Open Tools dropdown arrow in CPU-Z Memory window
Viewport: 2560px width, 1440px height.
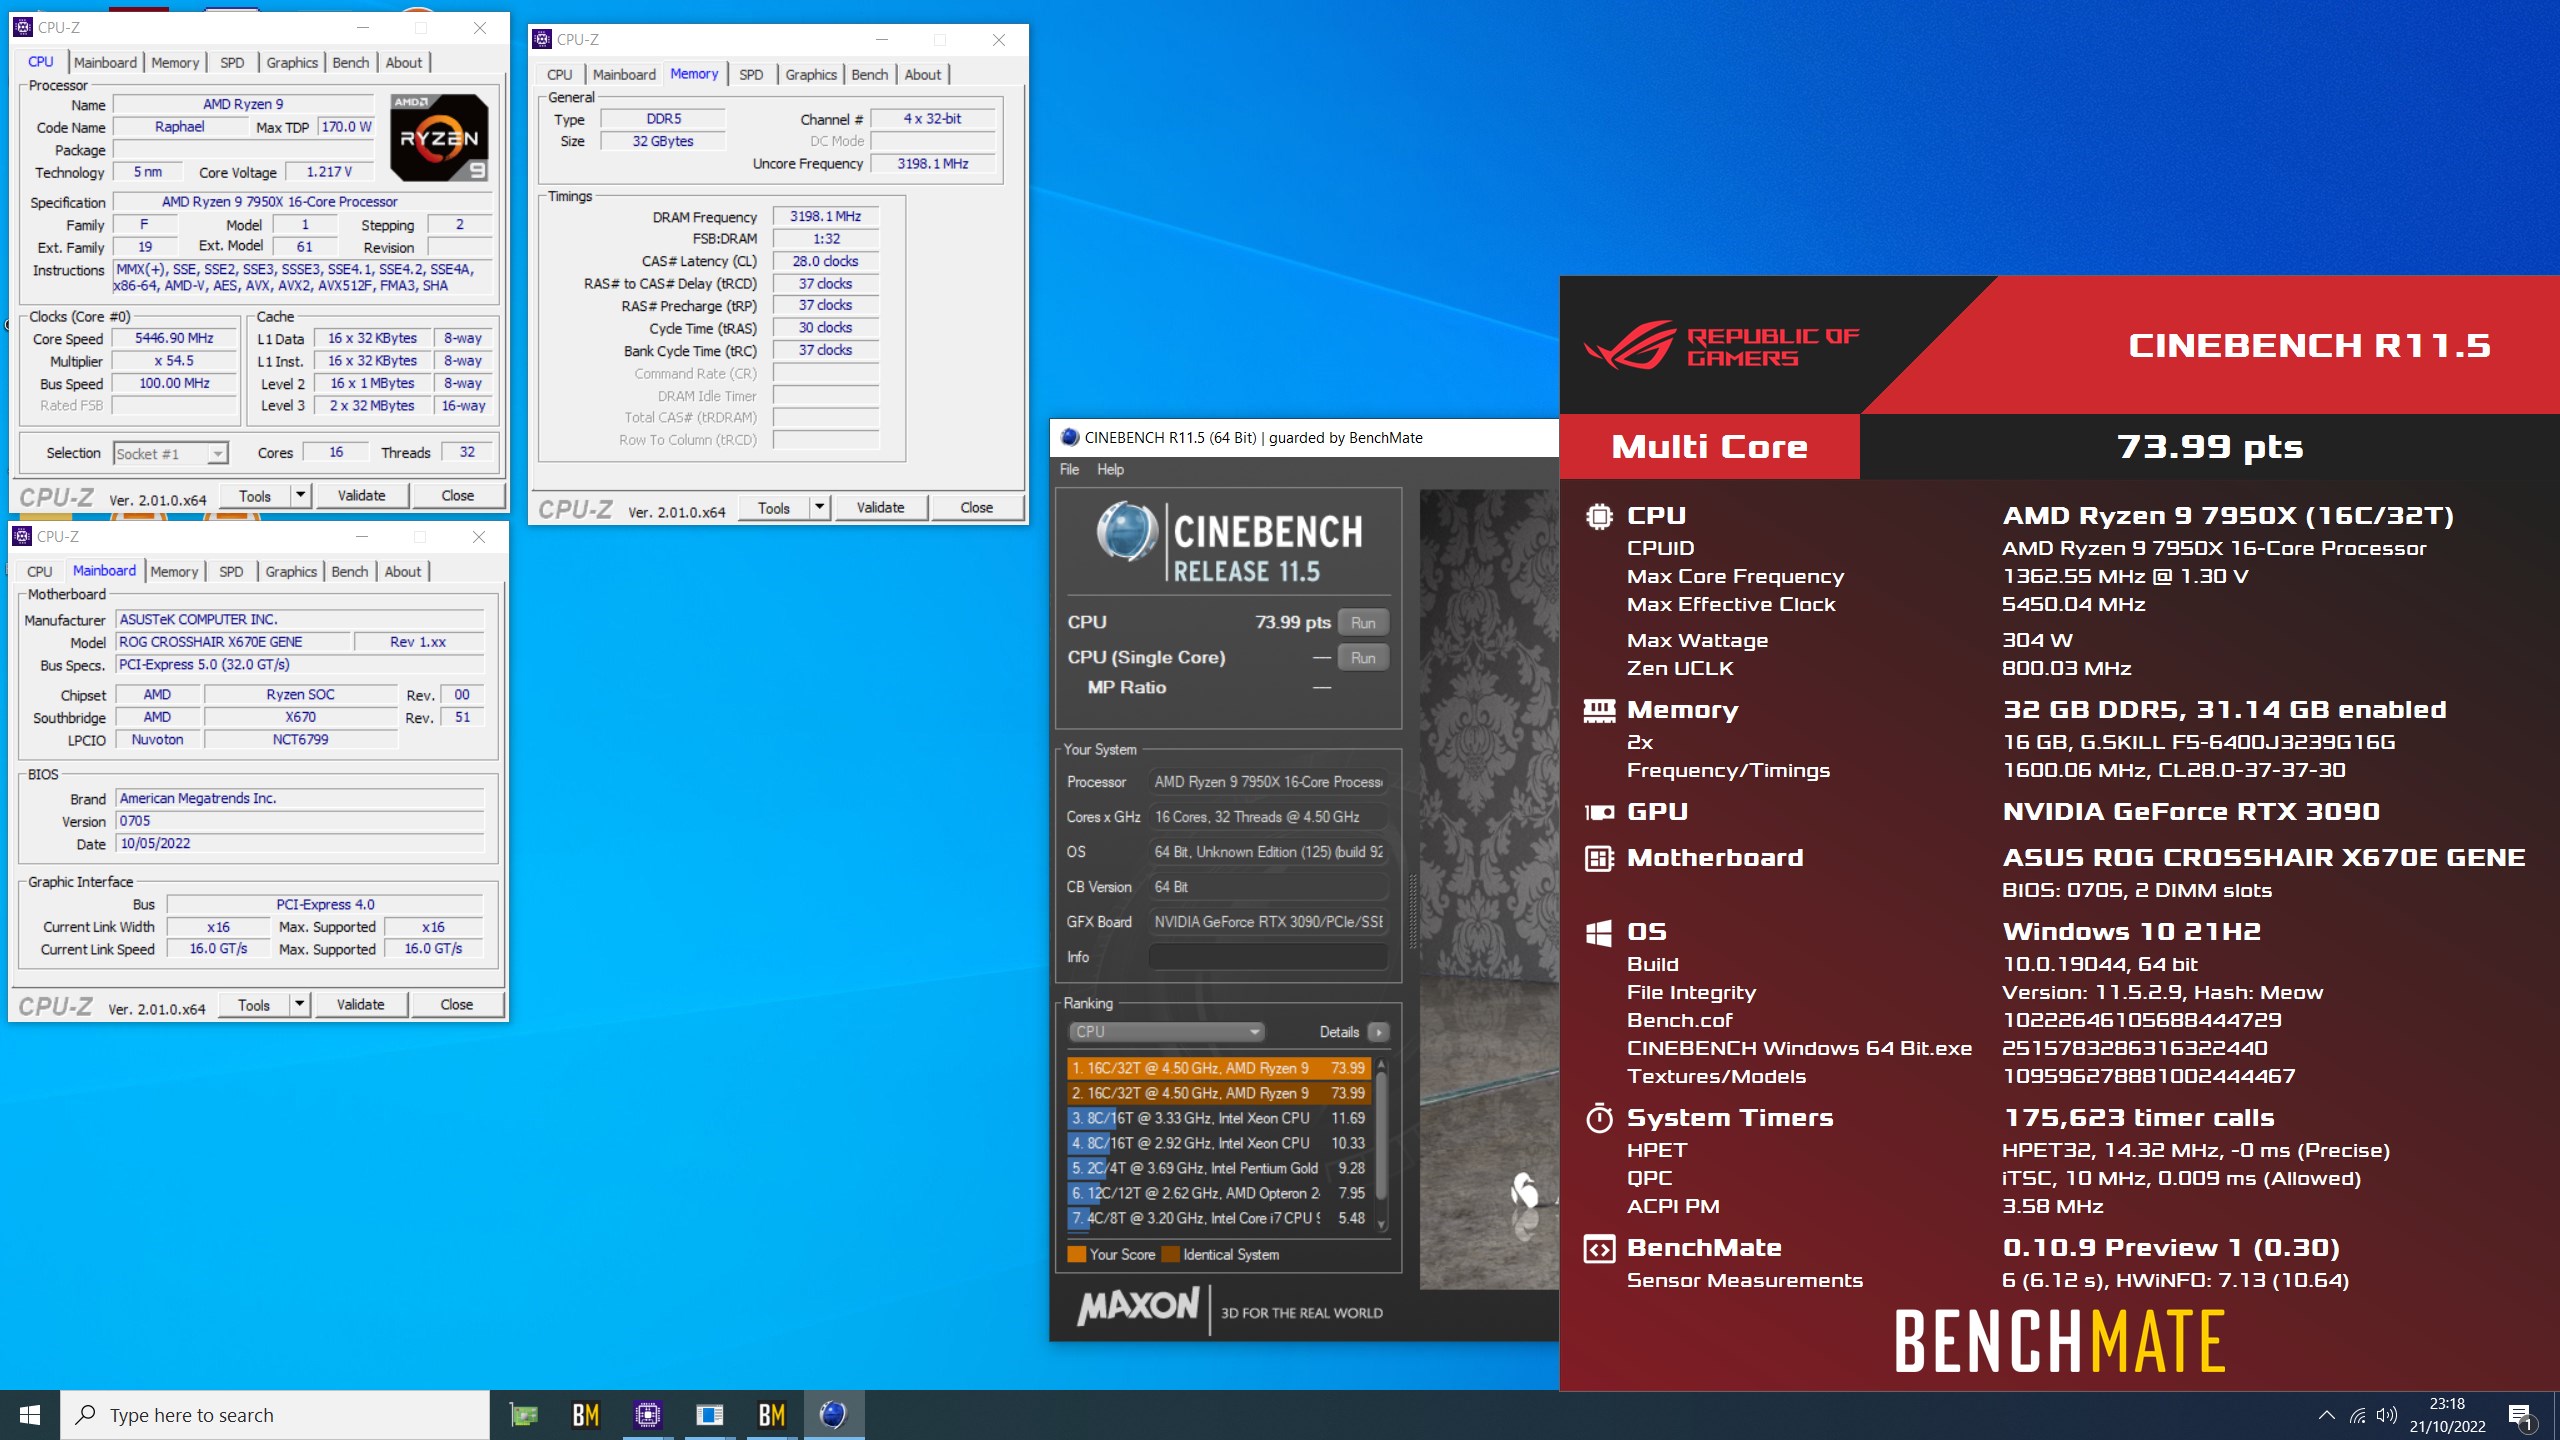point(819,507)
